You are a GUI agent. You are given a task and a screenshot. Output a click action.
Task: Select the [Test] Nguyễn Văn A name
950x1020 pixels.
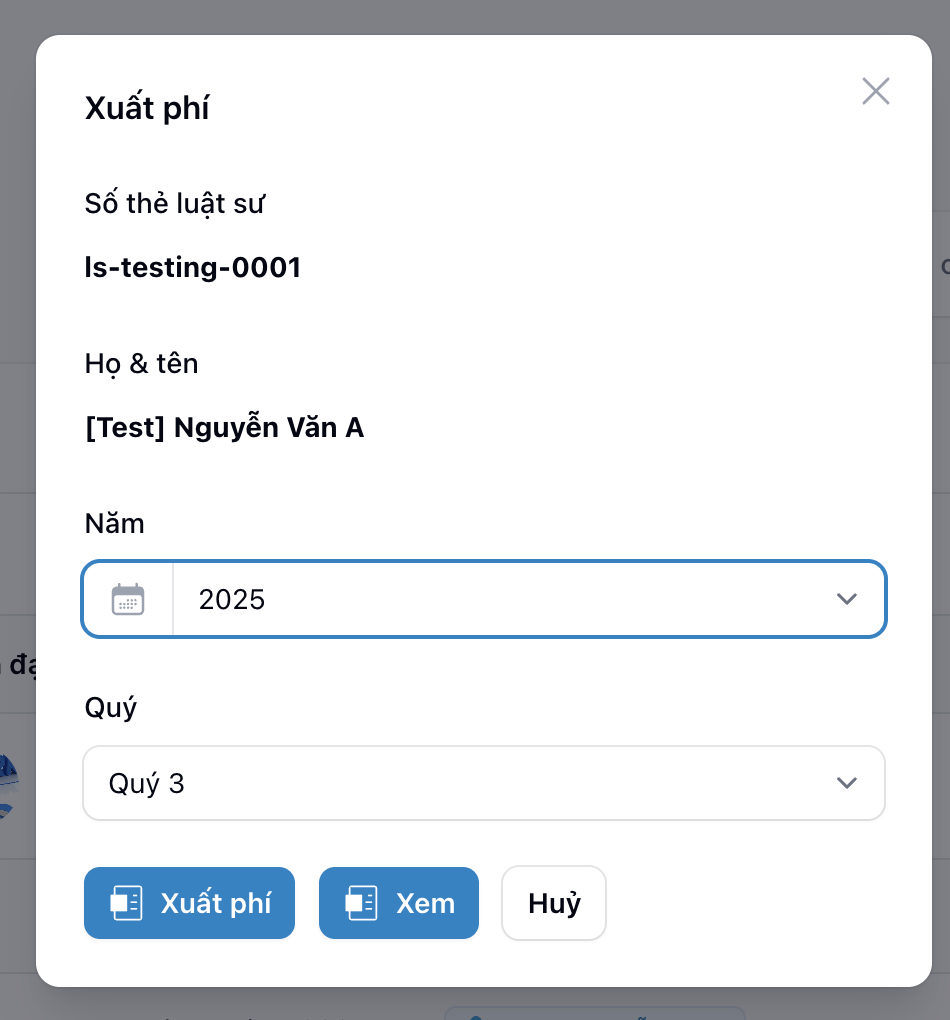coord(224,428)
